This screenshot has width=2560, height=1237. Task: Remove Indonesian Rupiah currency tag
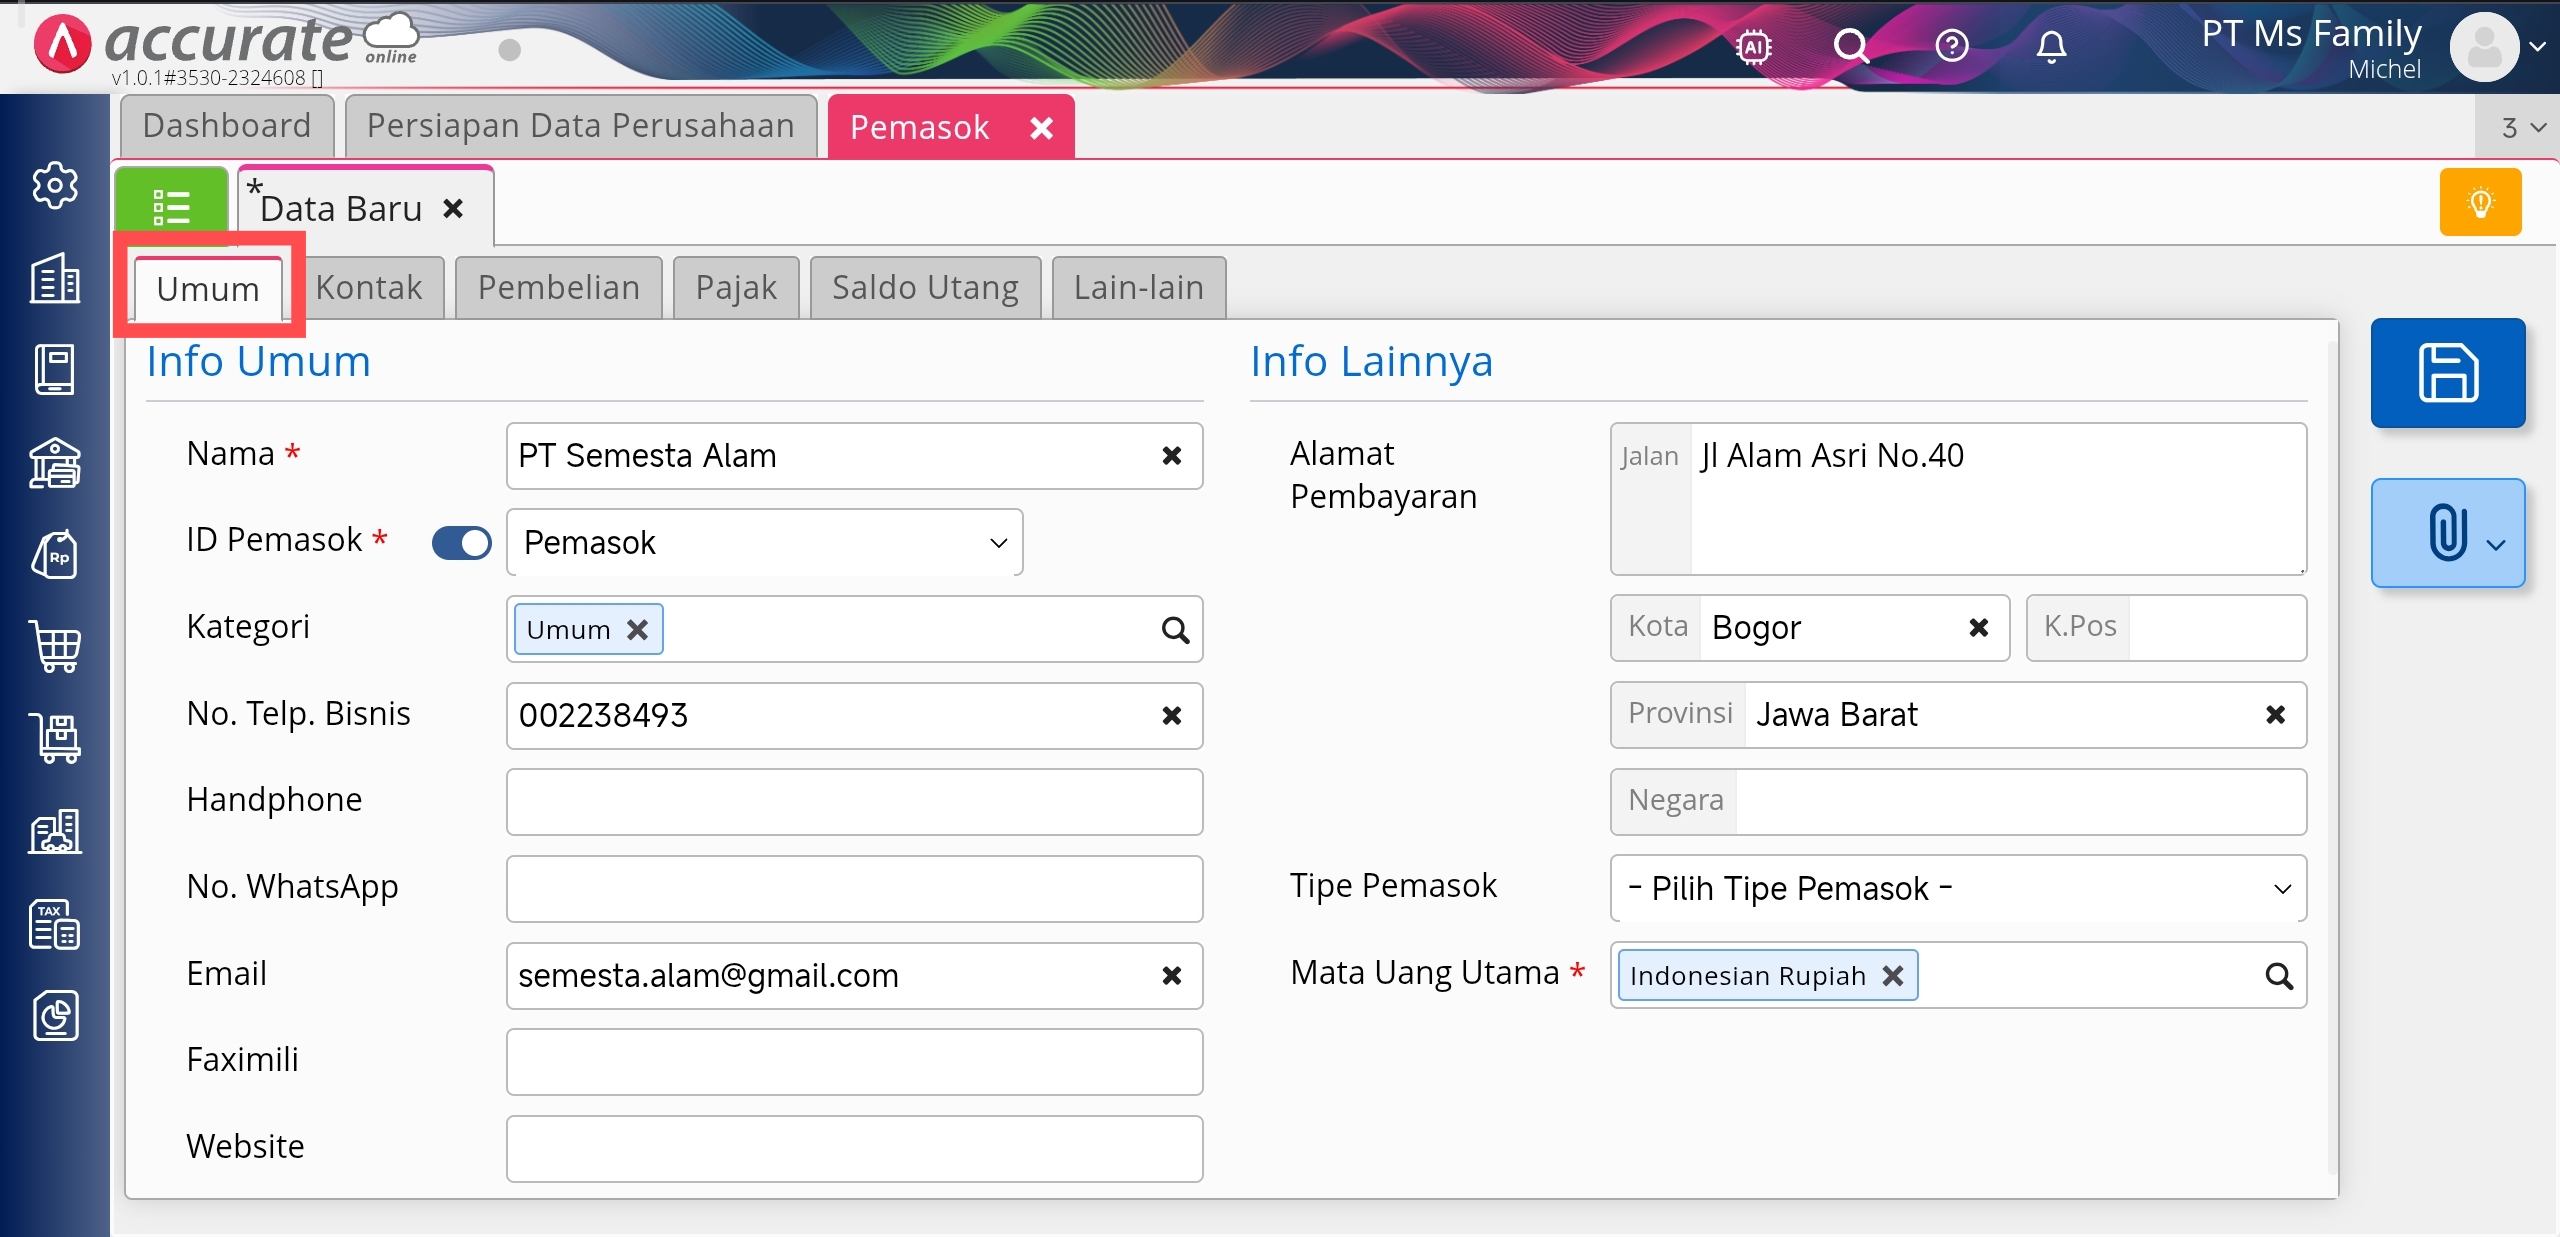(1893, 976)
